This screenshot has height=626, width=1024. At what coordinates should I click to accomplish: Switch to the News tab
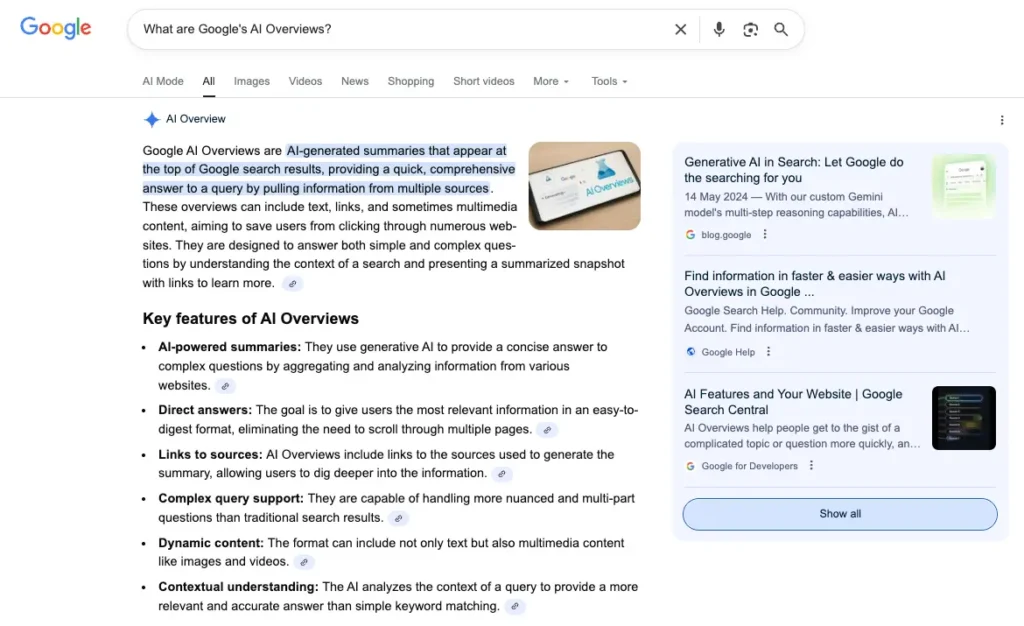click(x=355, y=81)
